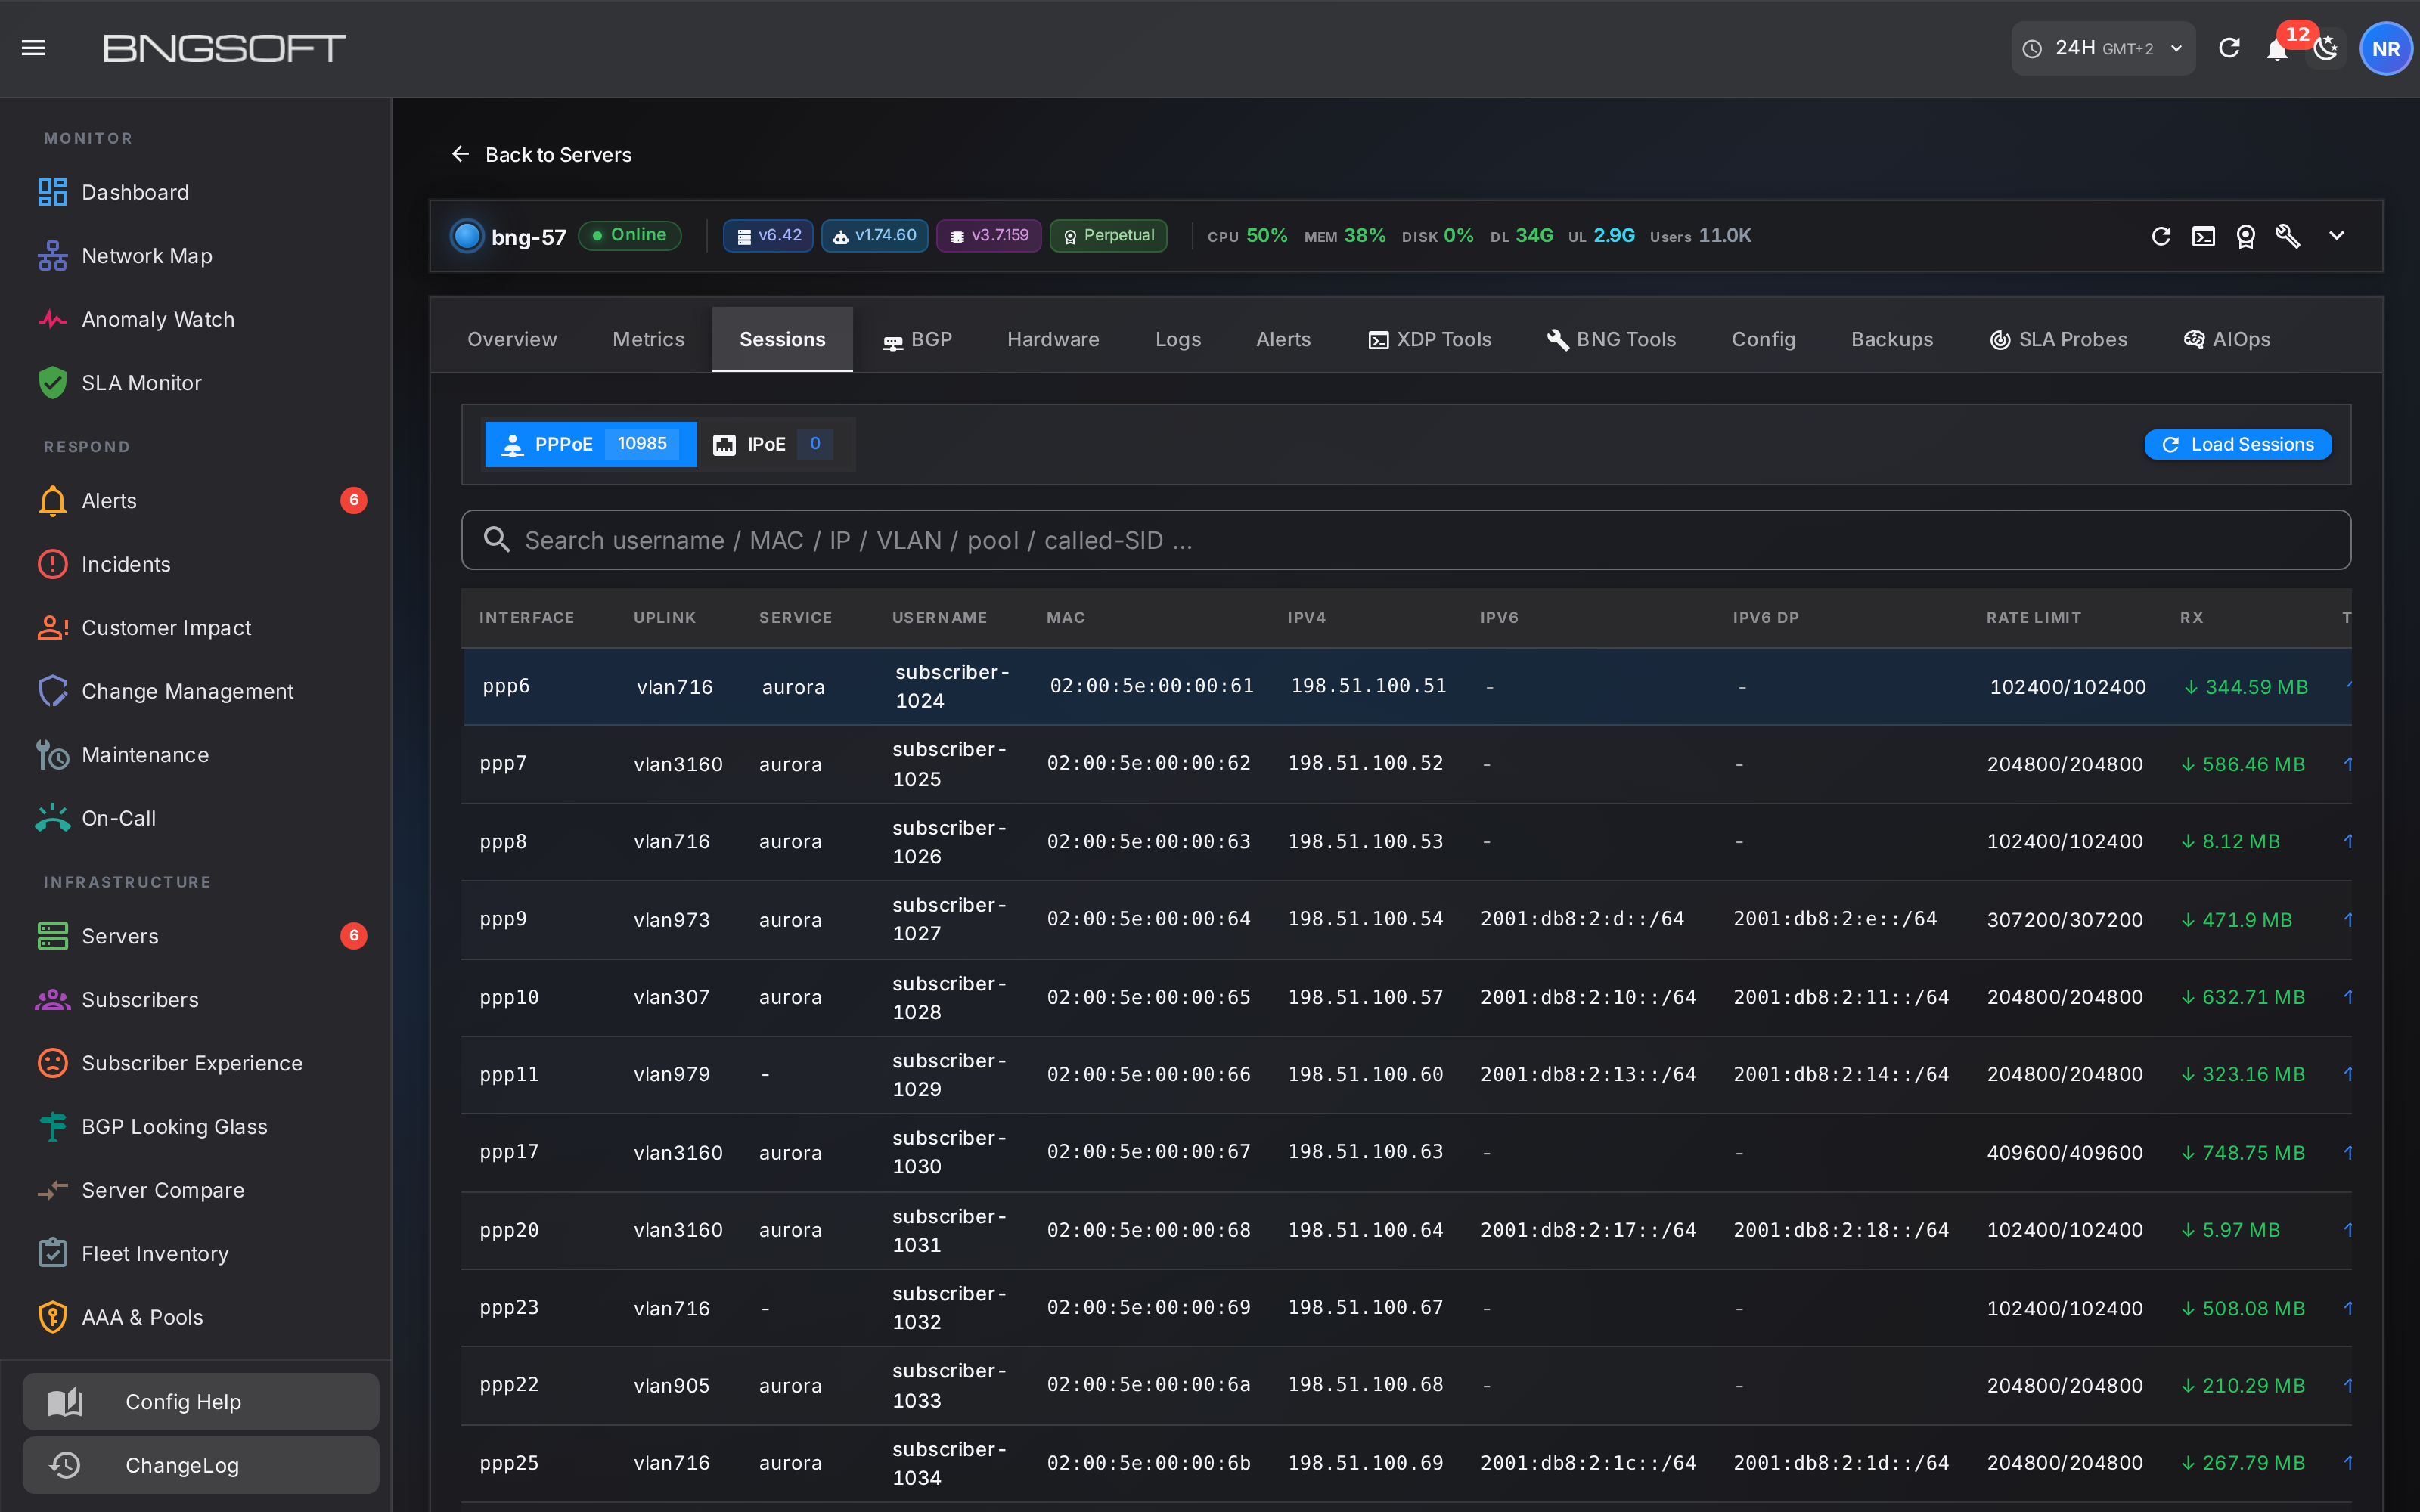Go to Maintenance
The image size is (2420, 1512).
click(196, 754)
